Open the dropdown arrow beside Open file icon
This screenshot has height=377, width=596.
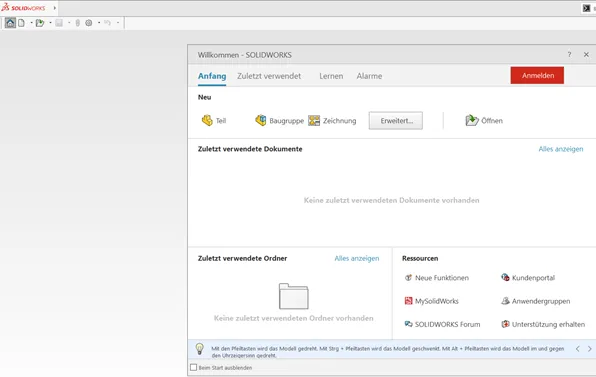click(50, 23)
